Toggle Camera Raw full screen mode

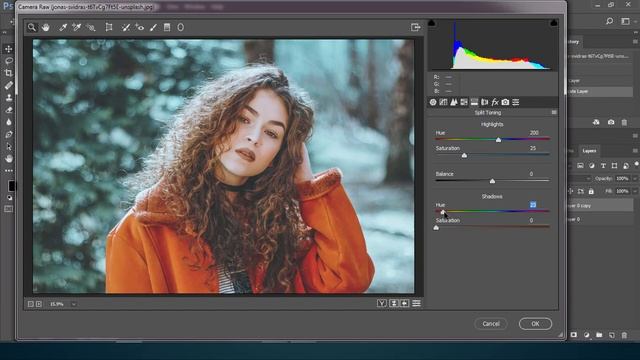click(416, 27)
